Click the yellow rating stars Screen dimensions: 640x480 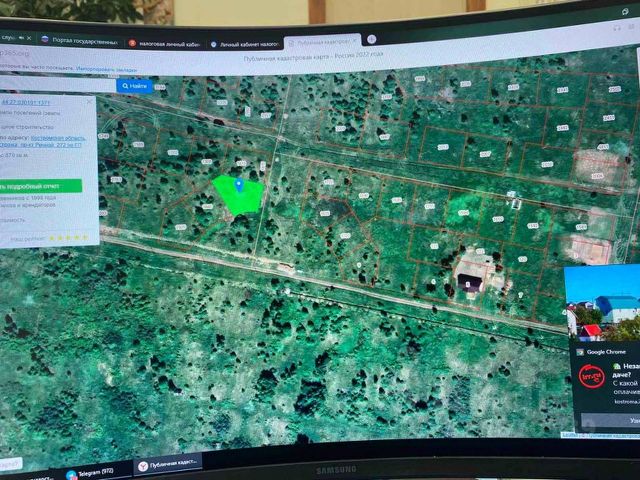coord(68,238)
